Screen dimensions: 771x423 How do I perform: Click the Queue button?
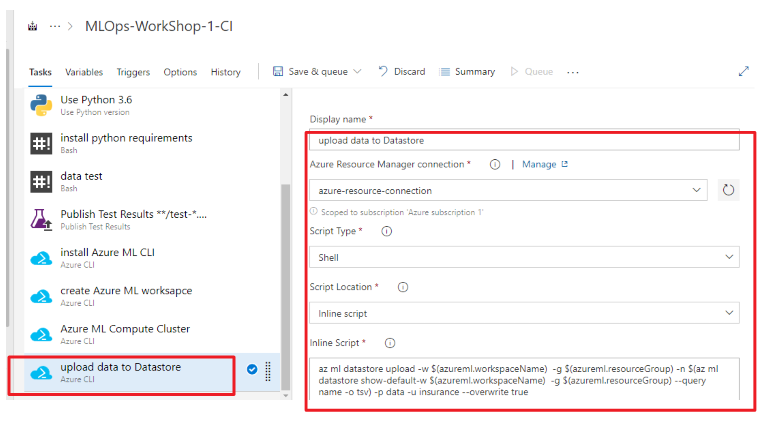(x=532, y=71)
